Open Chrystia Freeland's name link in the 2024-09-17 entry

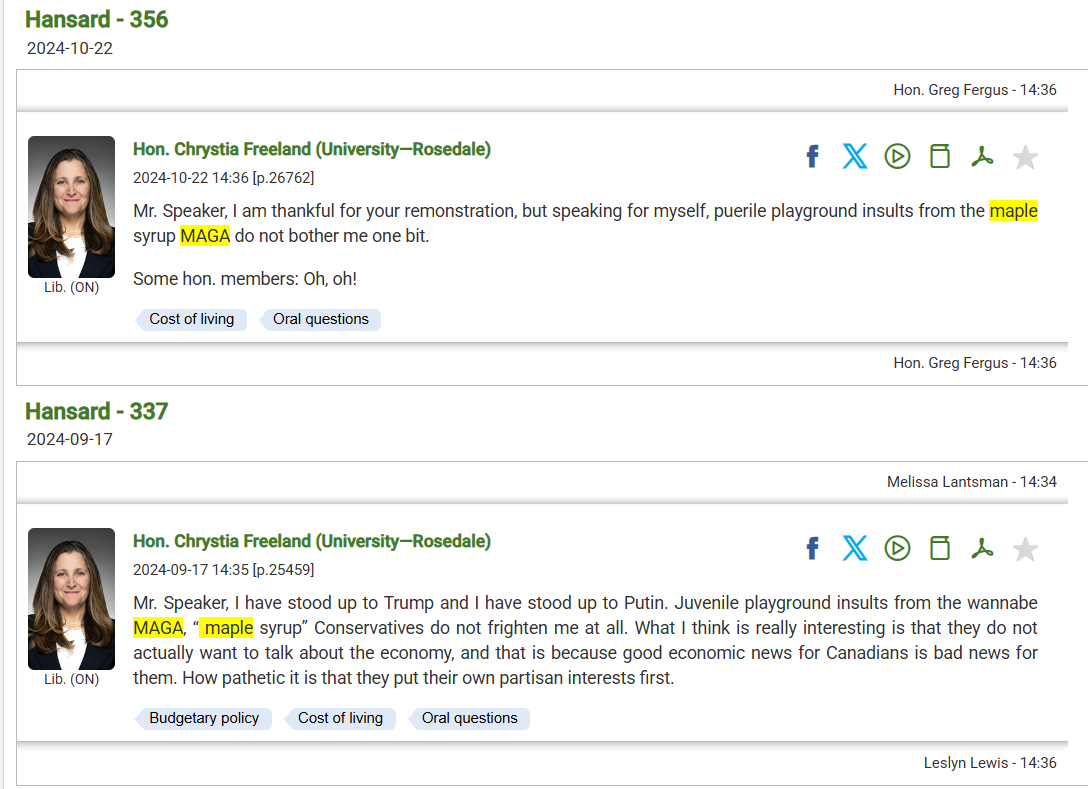312,541
